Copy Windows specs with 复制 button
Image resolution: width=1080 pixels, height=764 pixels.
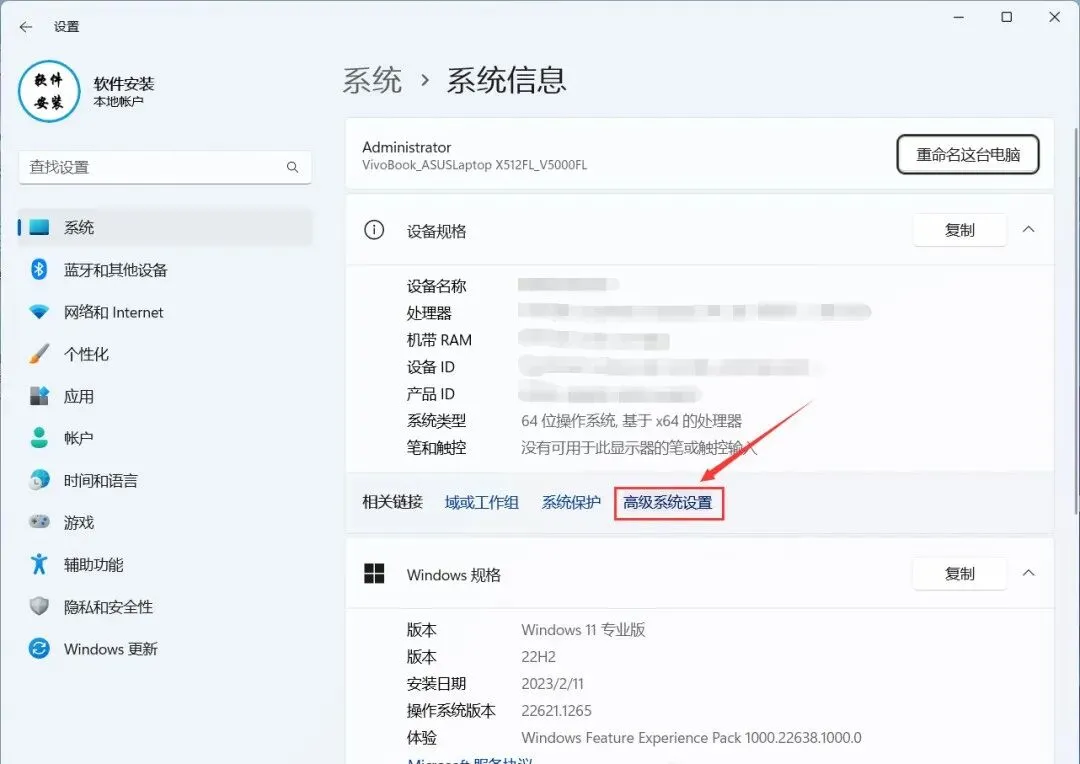(959, 573)
